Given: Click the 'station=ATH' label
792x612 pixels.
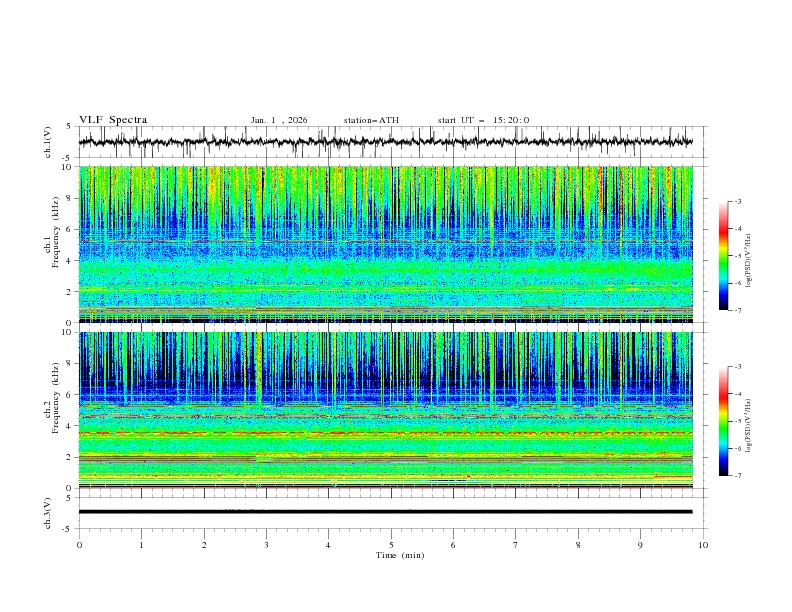Looking at the screenshot, I should (371, 120).
